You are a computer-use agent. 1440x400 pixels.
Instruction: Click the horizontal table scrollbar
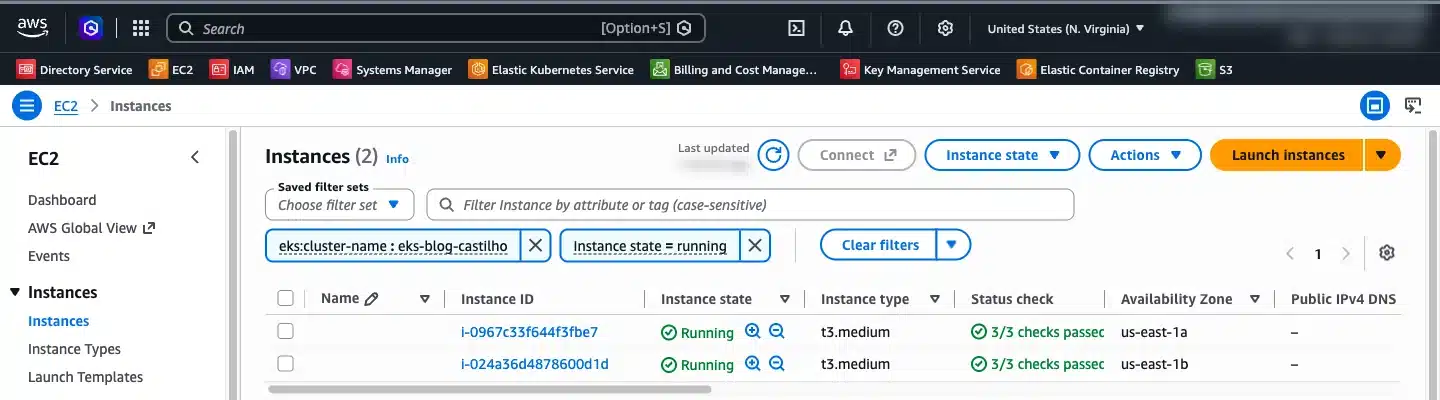point(490,389)
